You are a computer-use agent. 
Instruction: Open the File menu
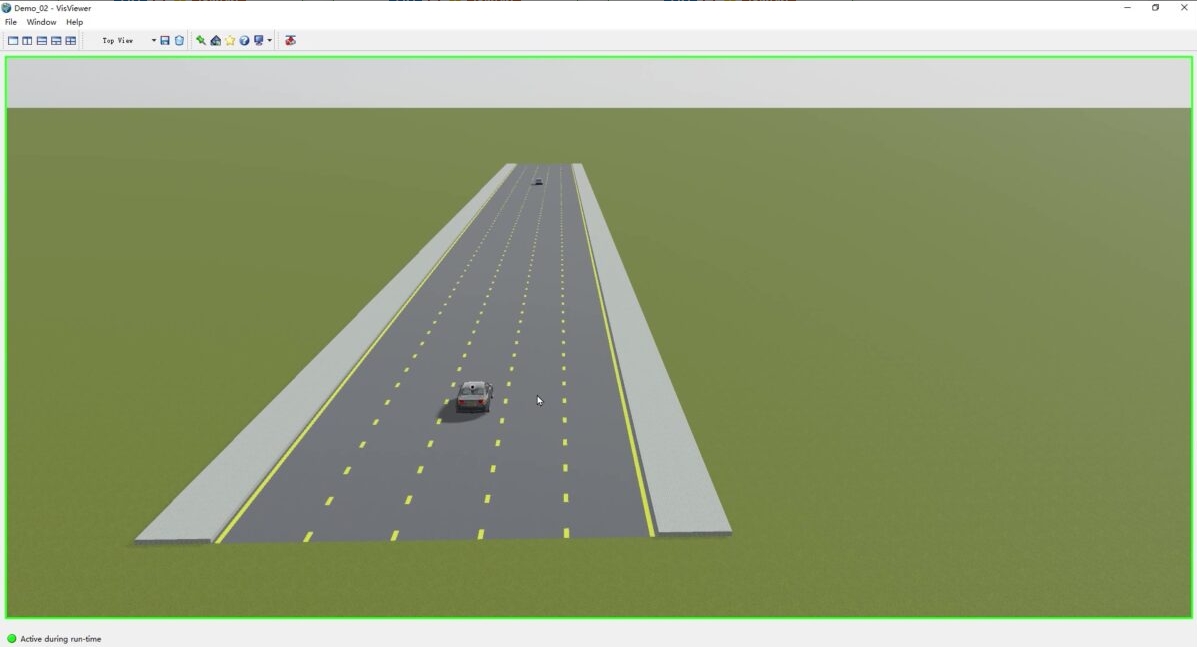11,22
